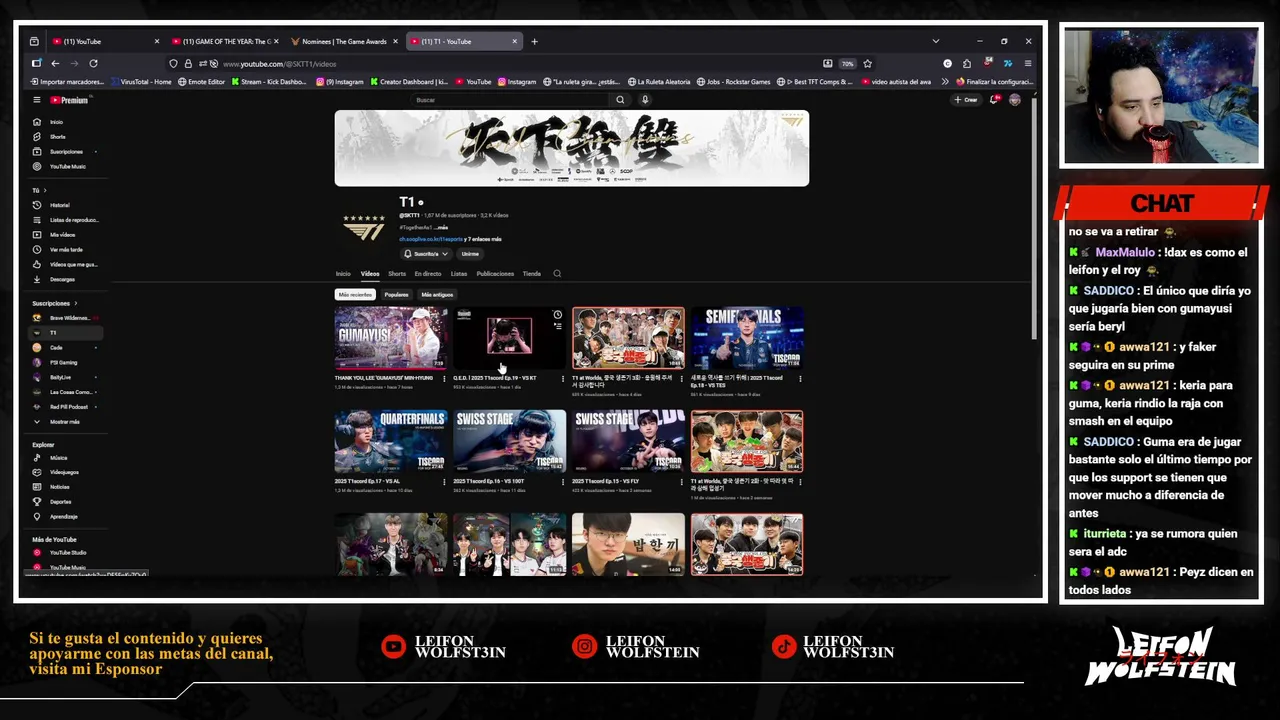Viewport: 1280px width, 720px height.
Task: Open Videojuegos under Explorar
Action: [64, 472]
